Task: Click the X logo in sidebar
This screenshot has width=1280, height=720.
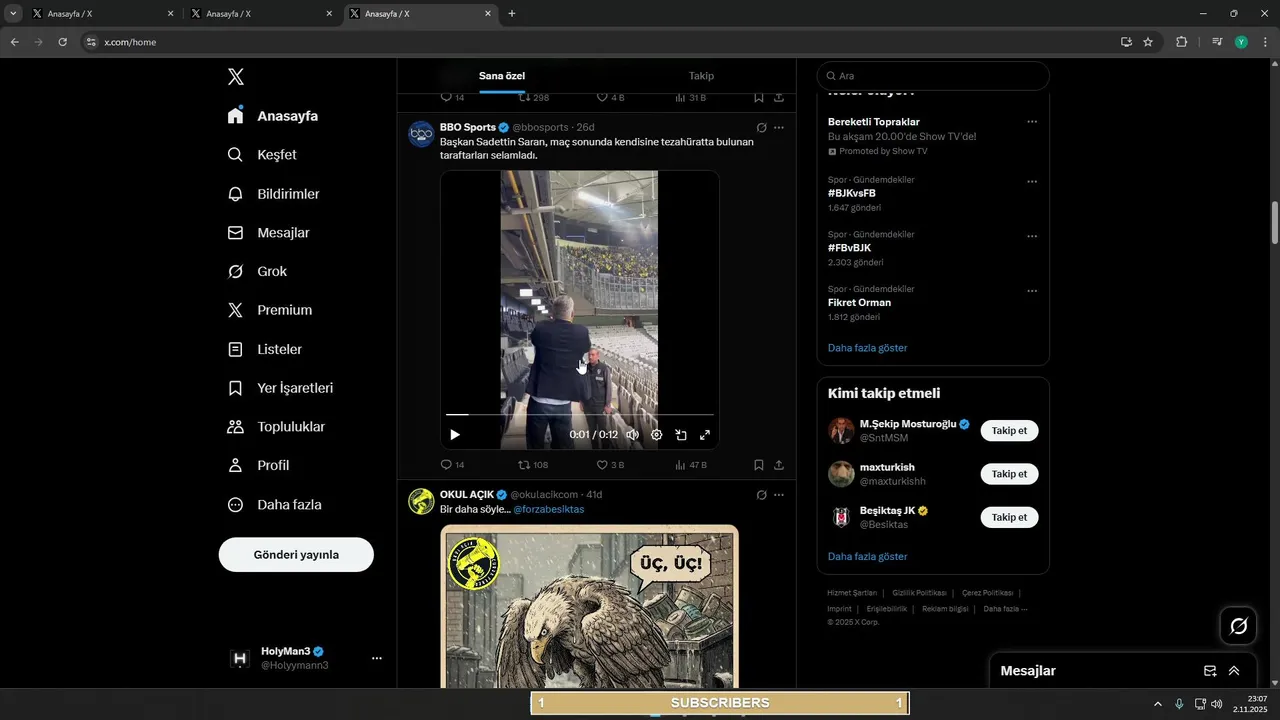Action: click(235, 77)
